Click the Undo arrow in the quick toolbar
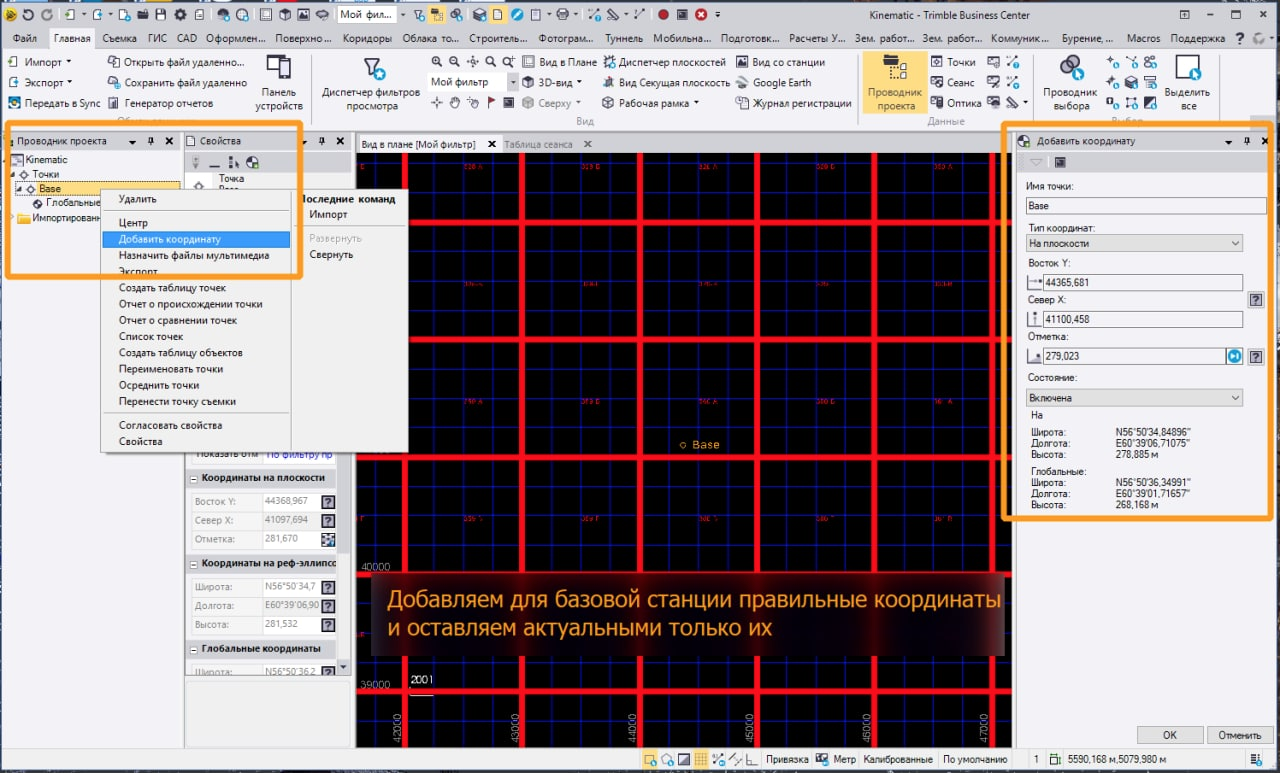This screenshot has width=1280, height=773. [27, 15]
